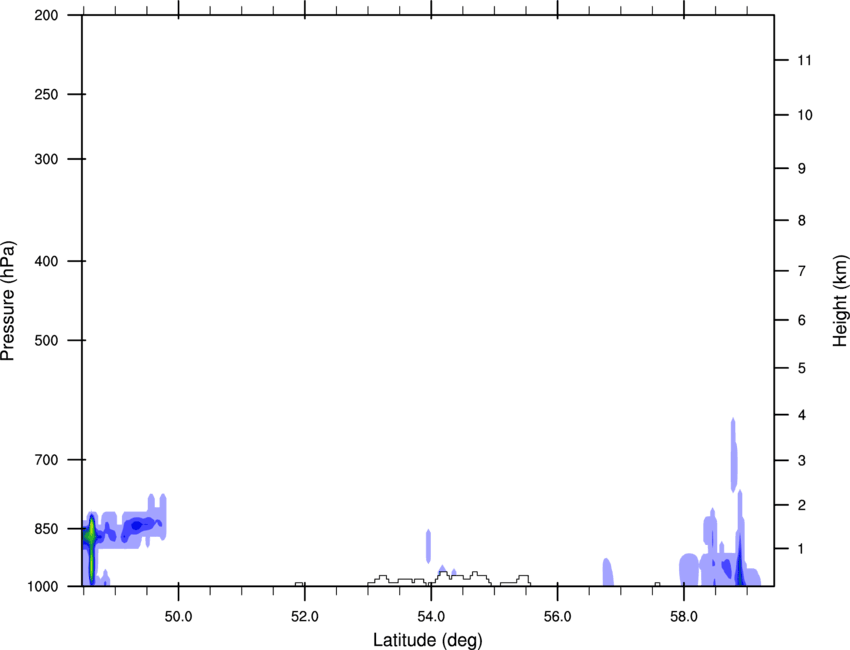Click the 9 km height label
The height and width of the screenshot is (650, 850).
802,169
